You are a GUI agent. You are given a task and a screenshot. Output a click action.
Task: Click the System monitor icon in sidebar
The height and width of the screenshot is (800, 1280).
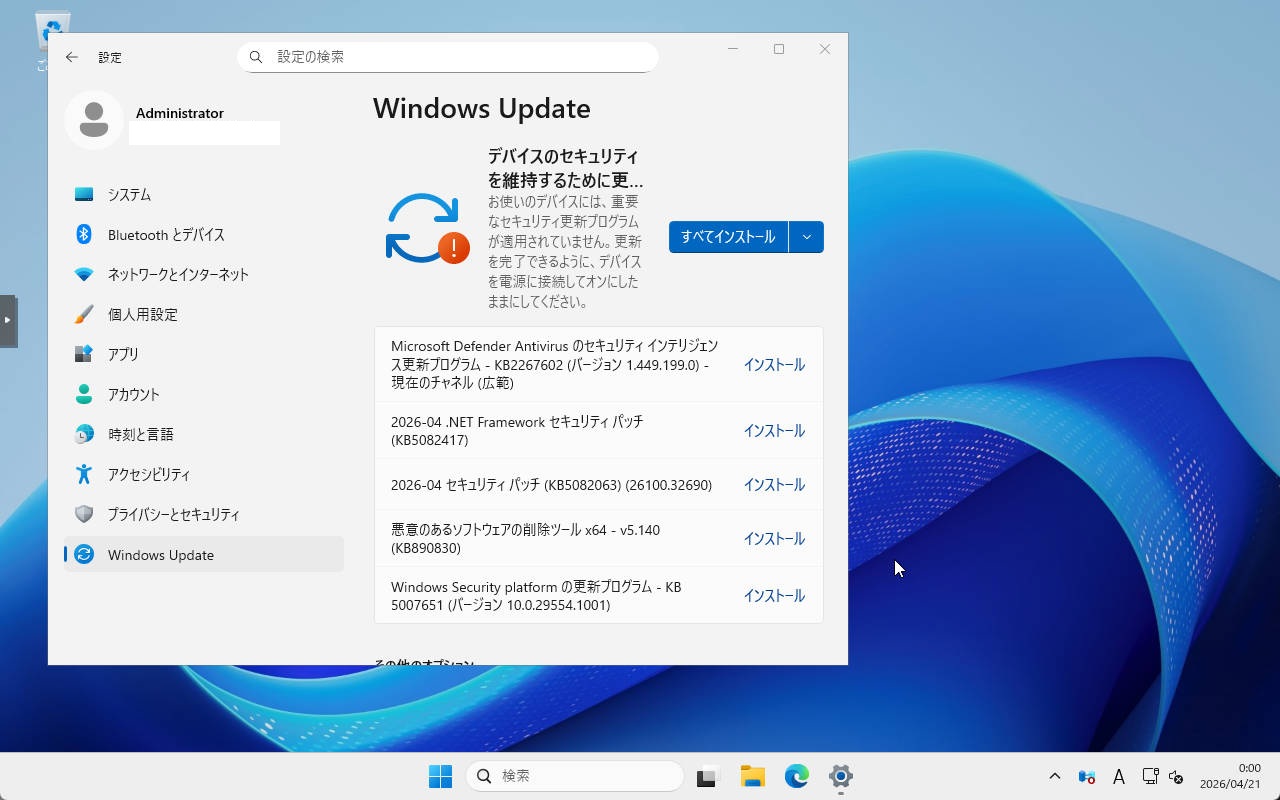(84, 195)
